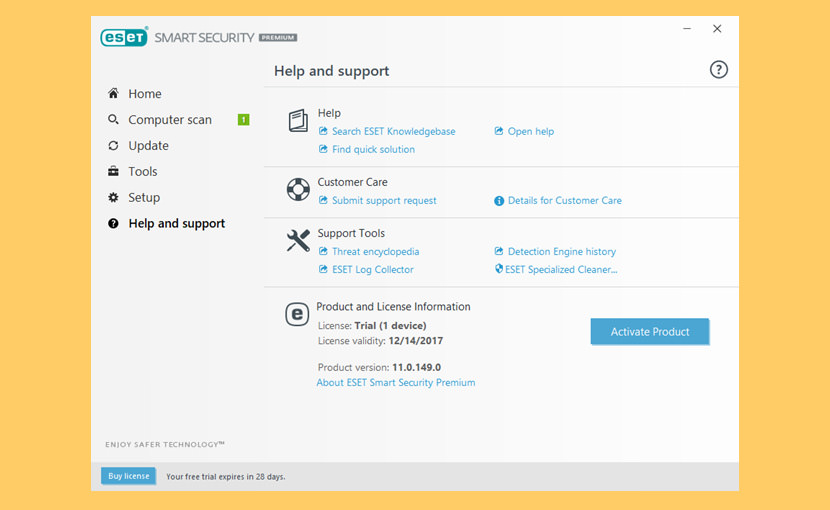Click the Activate Product button

[x=649, y=332]
